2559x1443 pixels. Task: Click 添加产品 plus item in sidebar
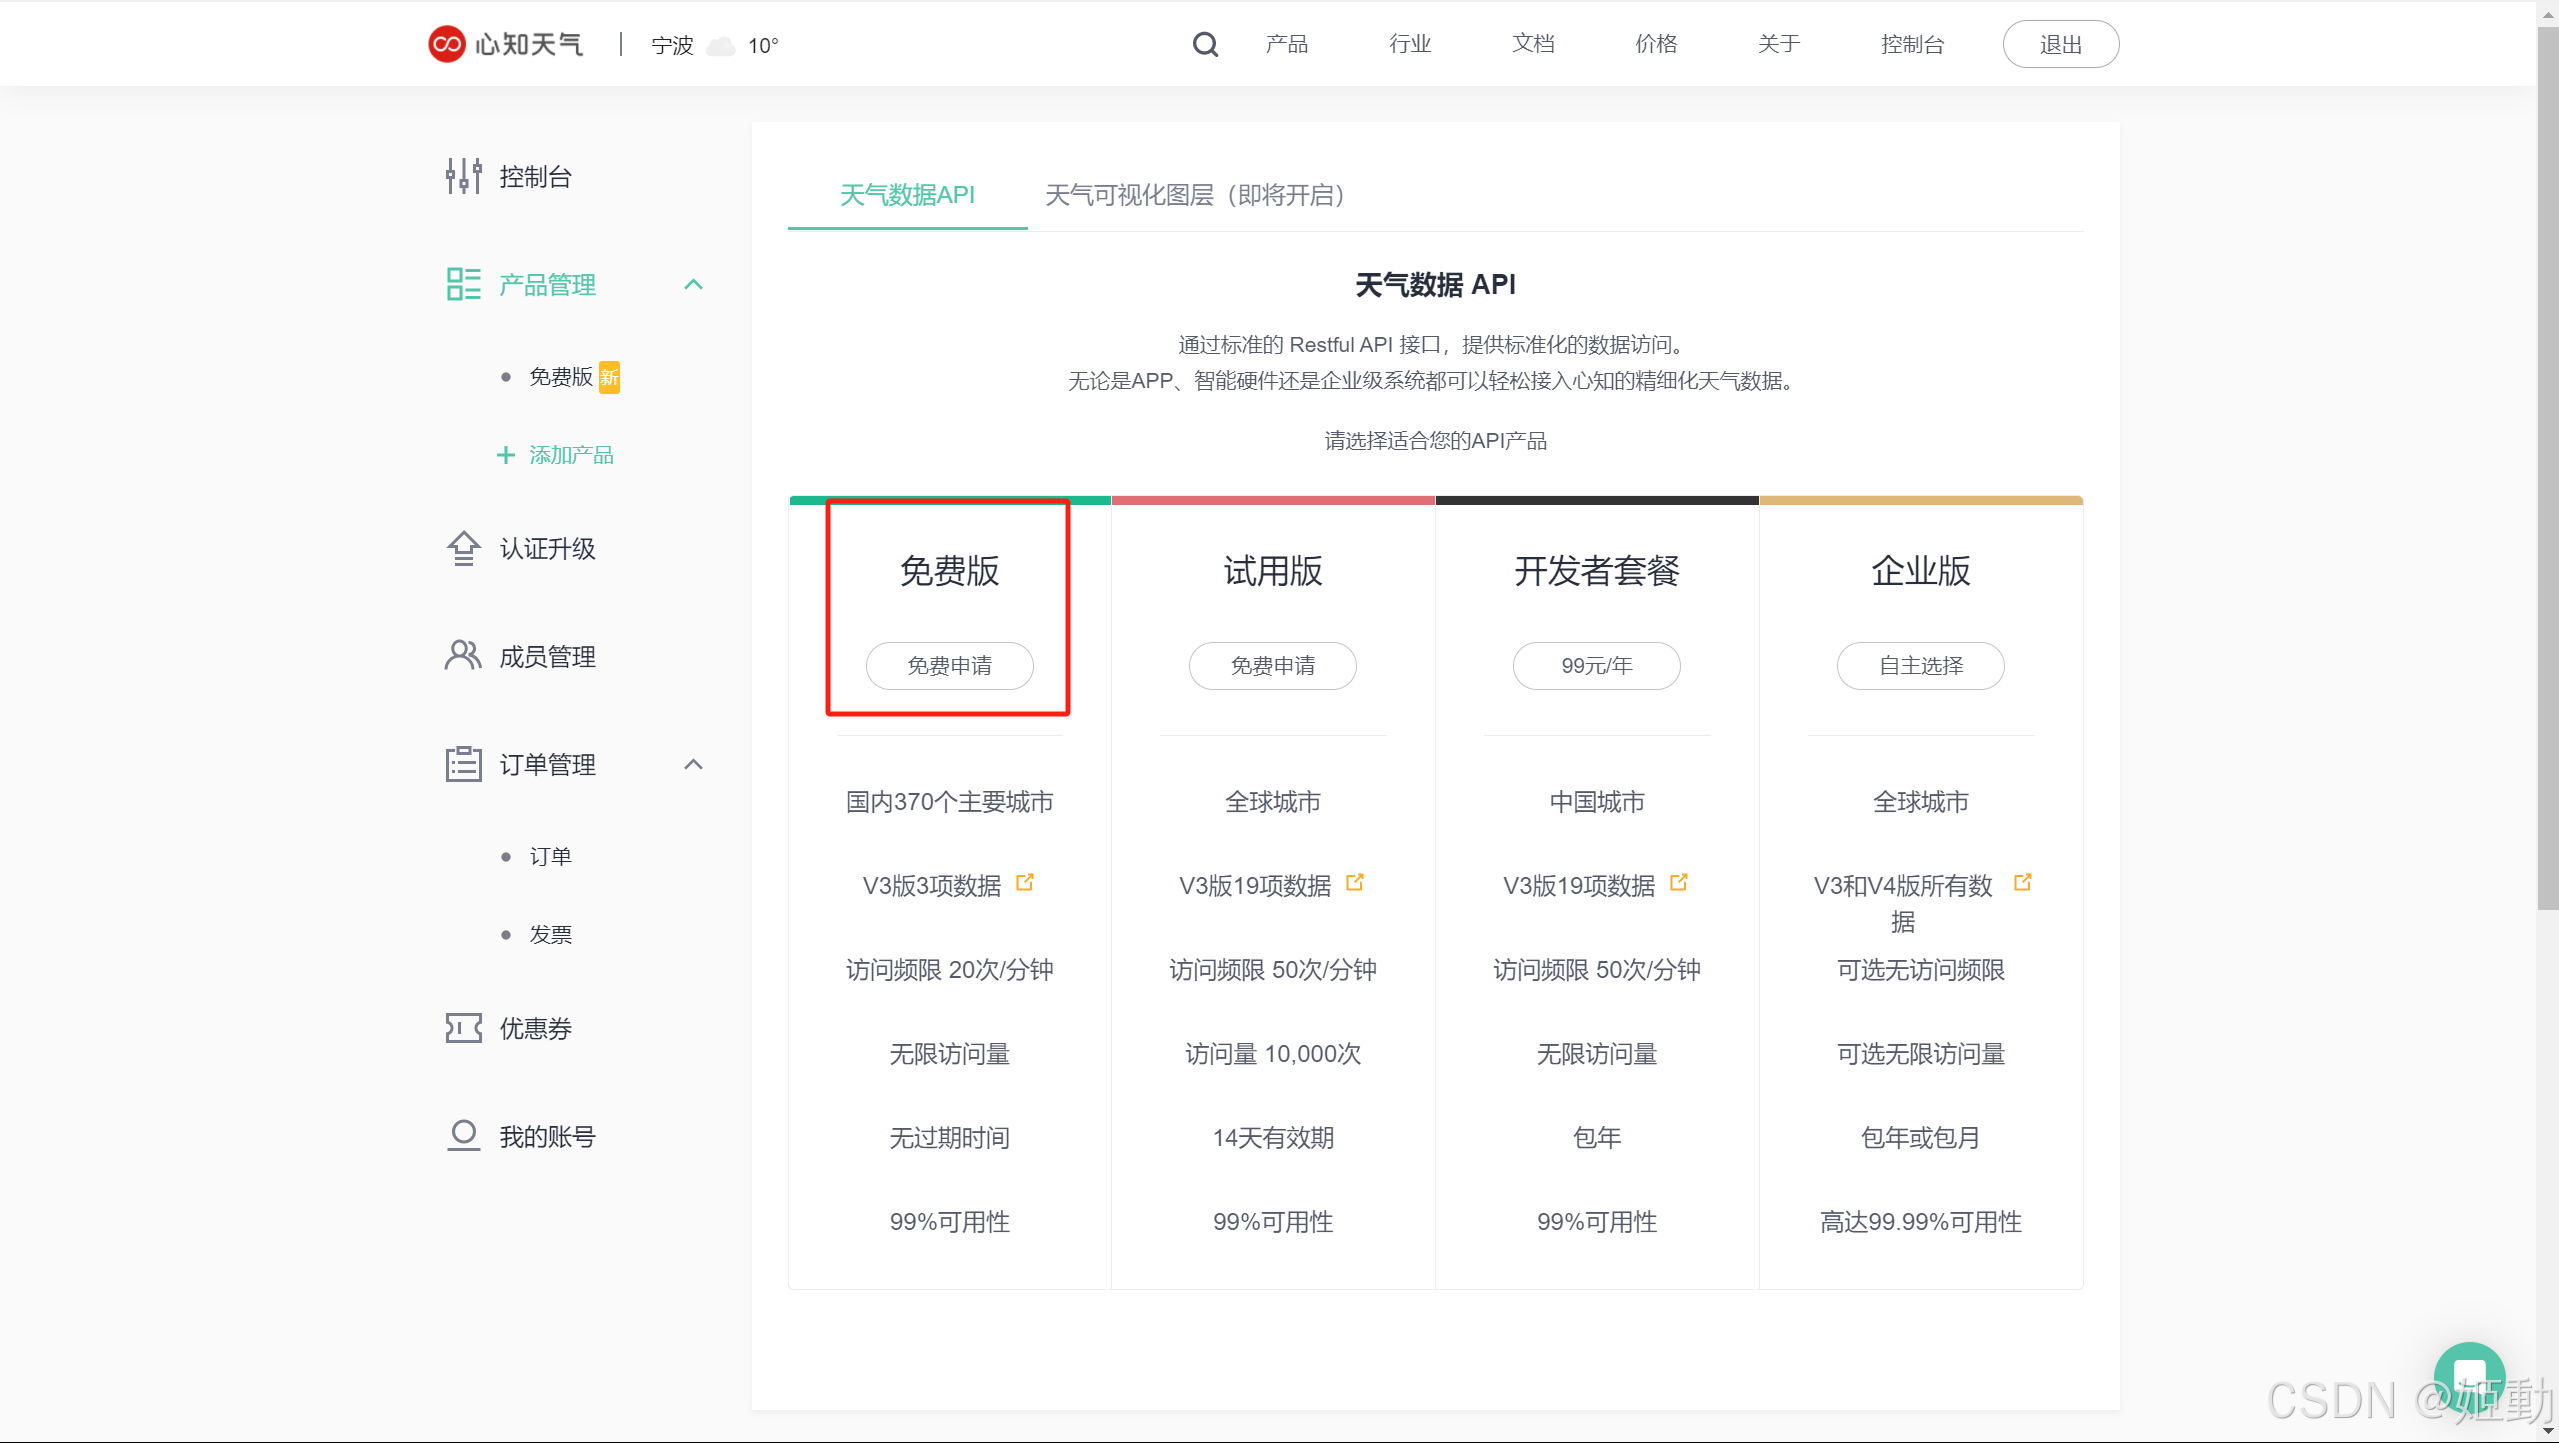point(556,456)
